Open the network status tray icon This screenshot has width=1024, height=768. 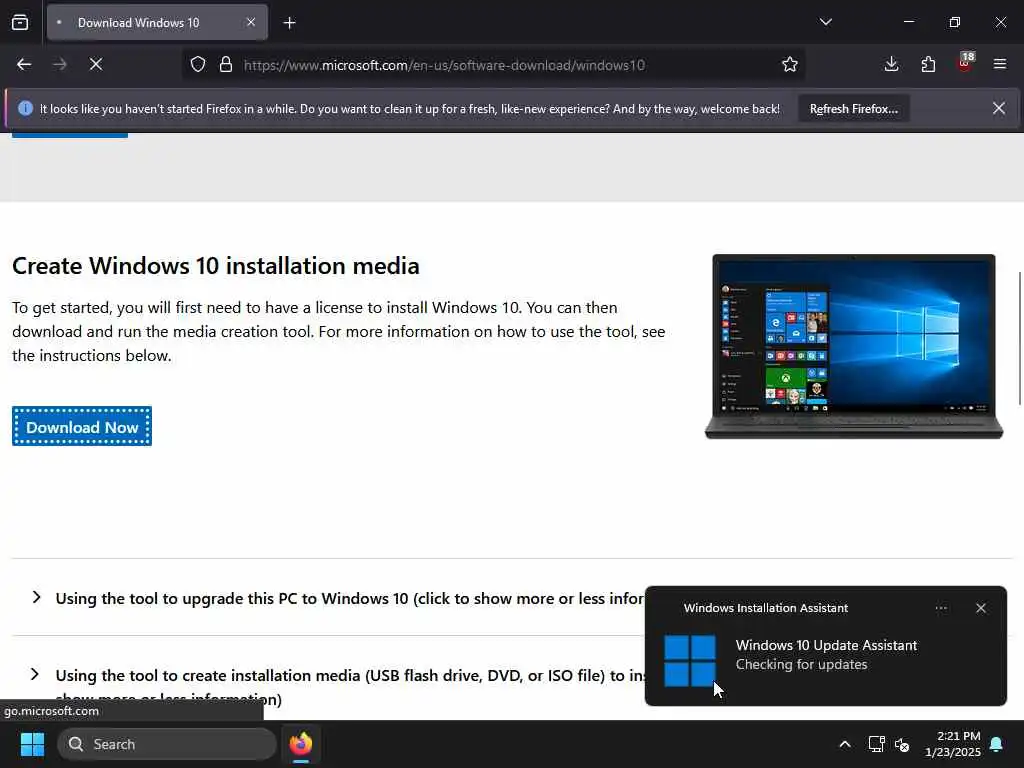click(x=876, y=744)
